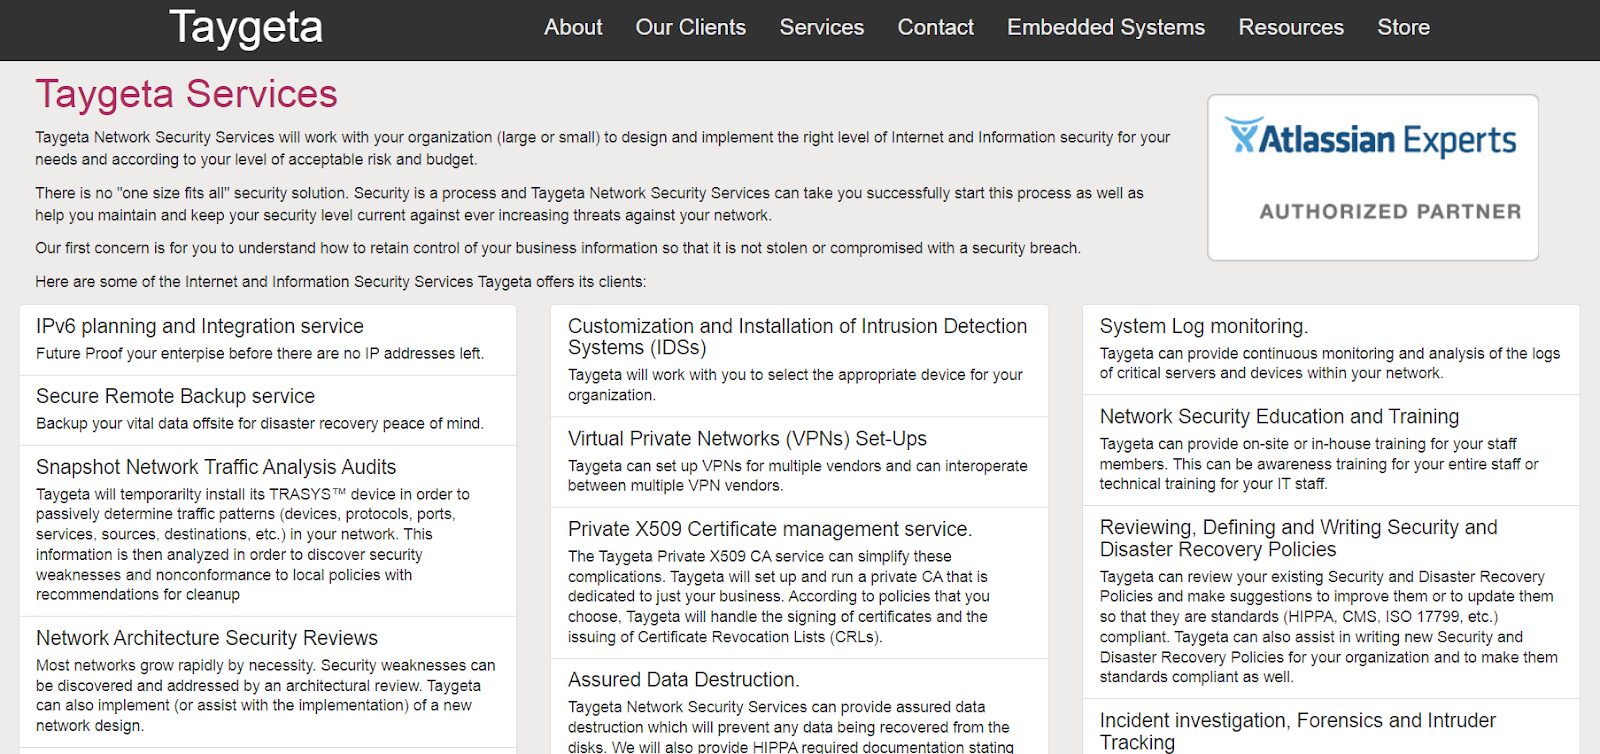The height and width of the screenshot is (754, 1600).
Task: Click the AUTHORIZED PARTNER text on the badge
Action: pyautogui.click(x=1390, y=212)
